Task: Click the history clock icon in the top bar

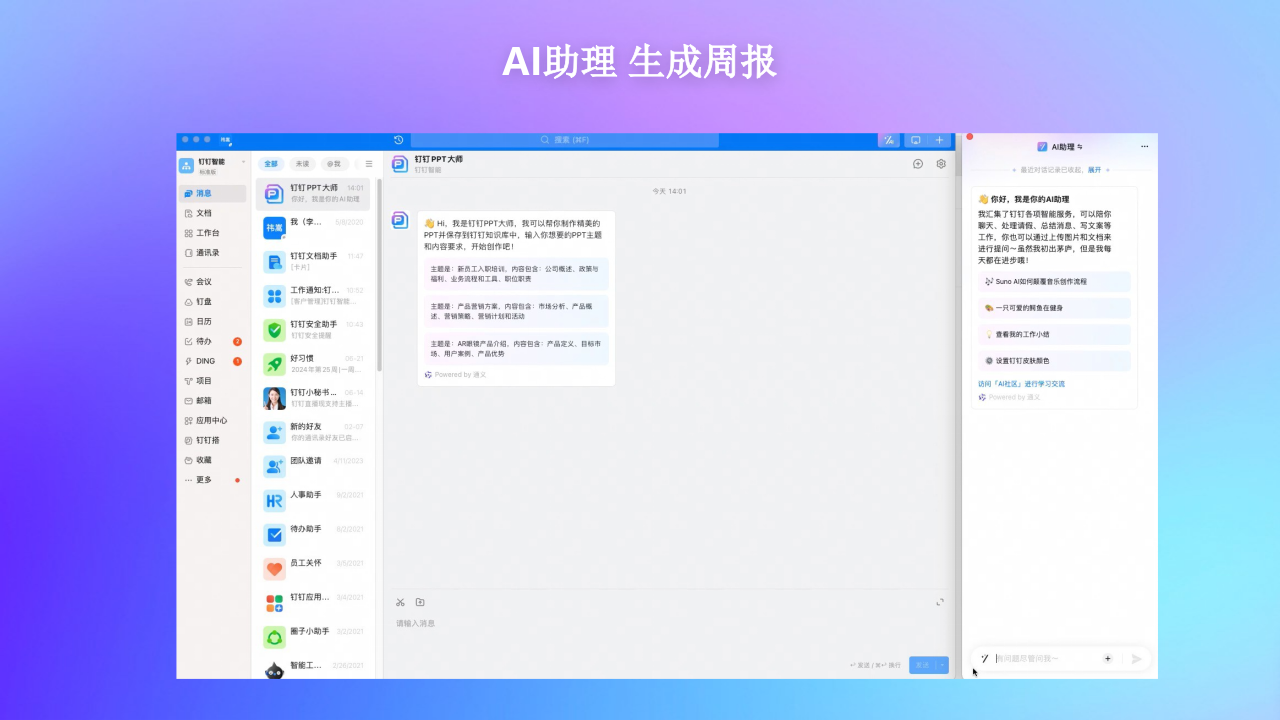Action: point(398,140)
